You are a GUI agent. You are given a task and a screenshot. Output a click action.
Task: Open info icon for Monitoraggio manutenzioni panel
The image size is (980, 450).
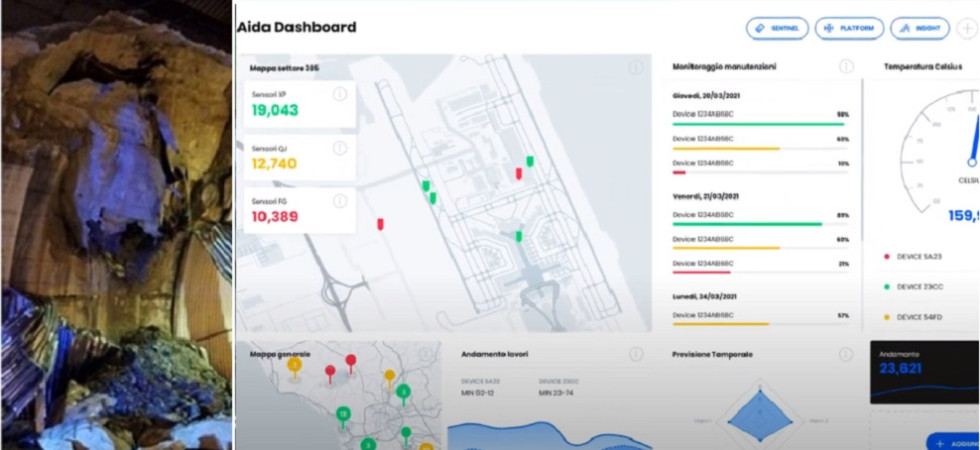click(846, 66)
